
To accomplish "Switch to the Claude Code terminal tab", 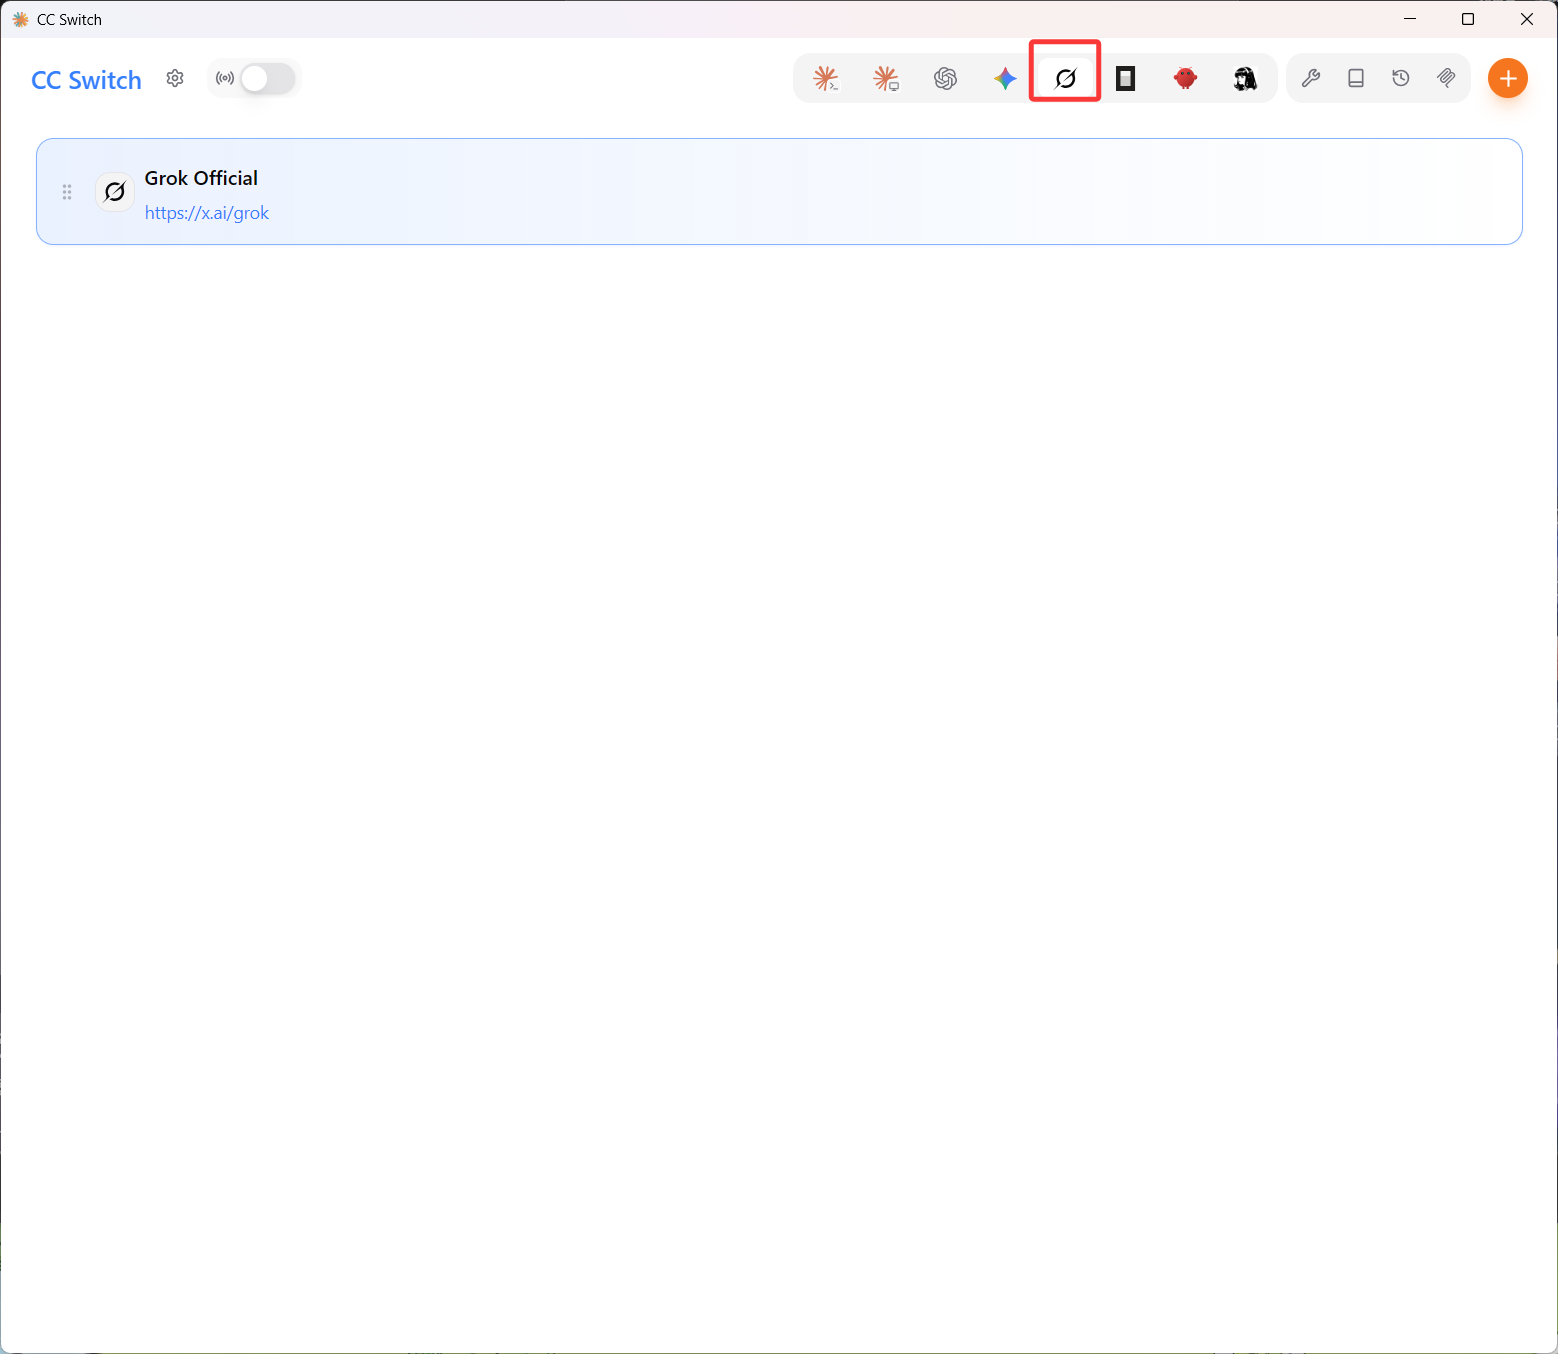I will point(826,78).
